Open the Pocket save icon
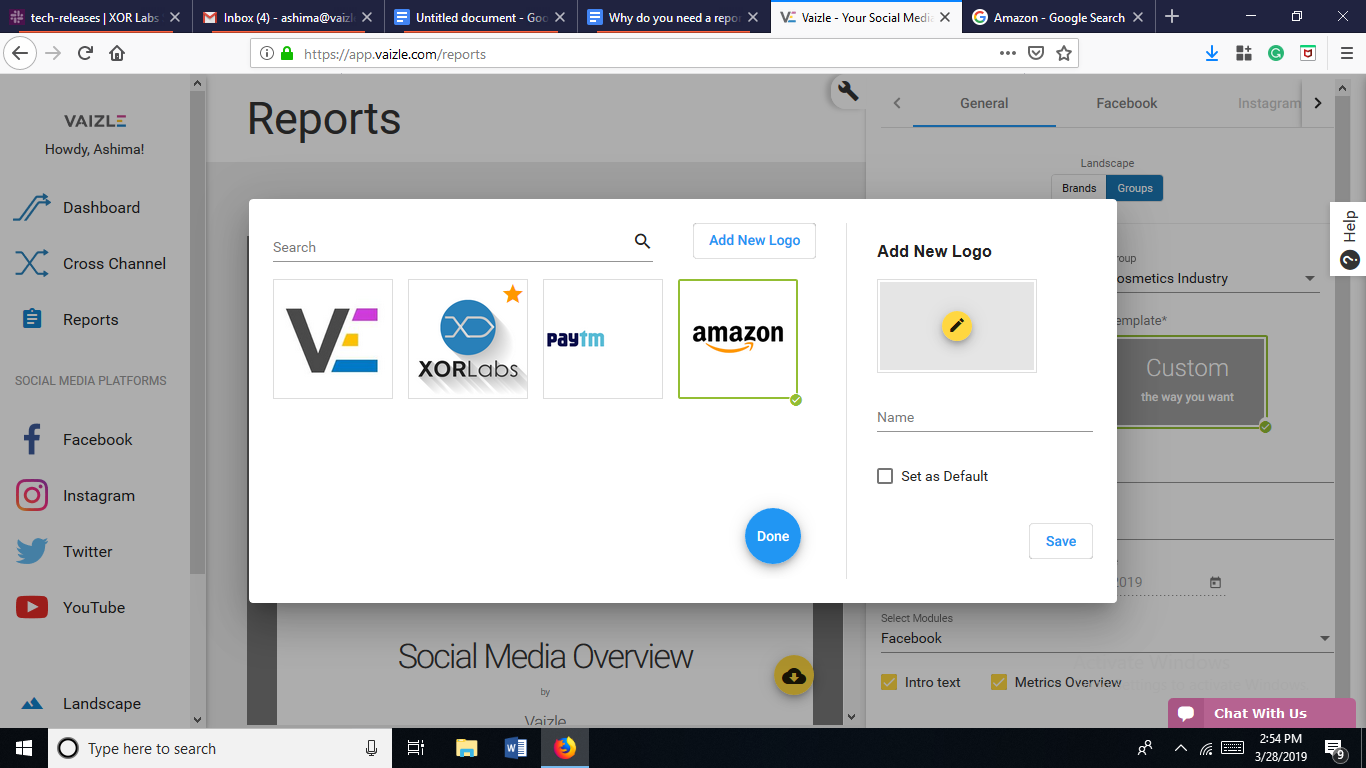 coord(1037,53)
